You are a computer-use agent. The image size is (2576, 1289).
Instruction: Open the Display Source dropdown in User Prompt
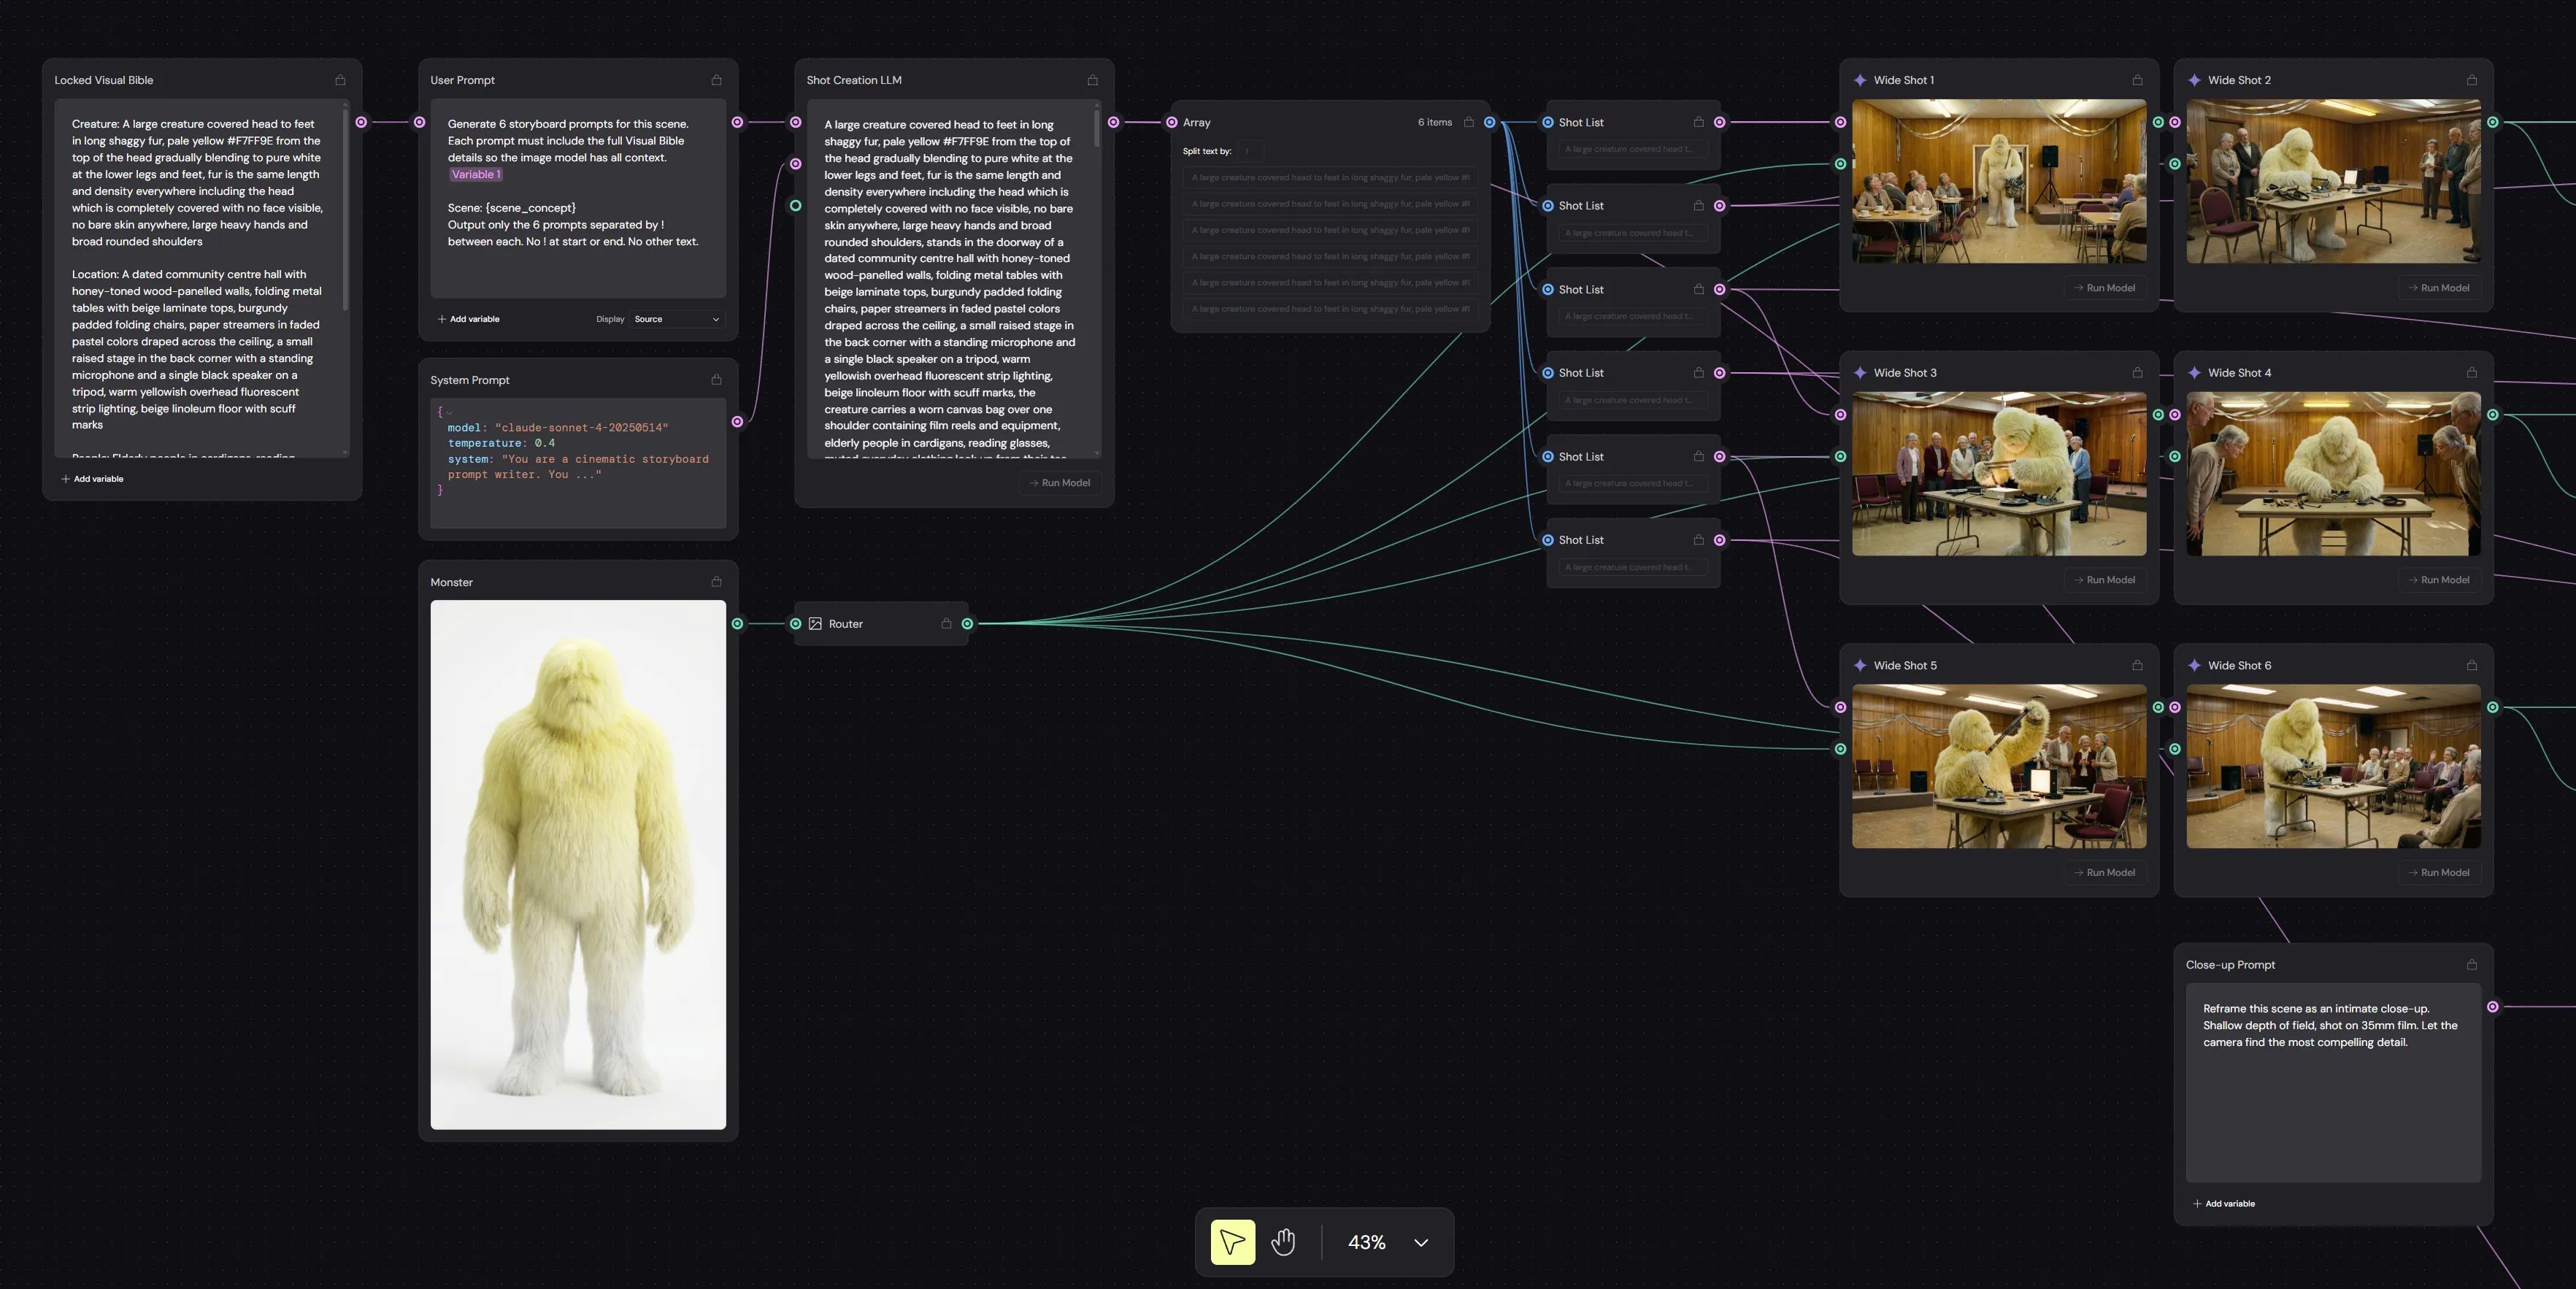coord(676,319)
